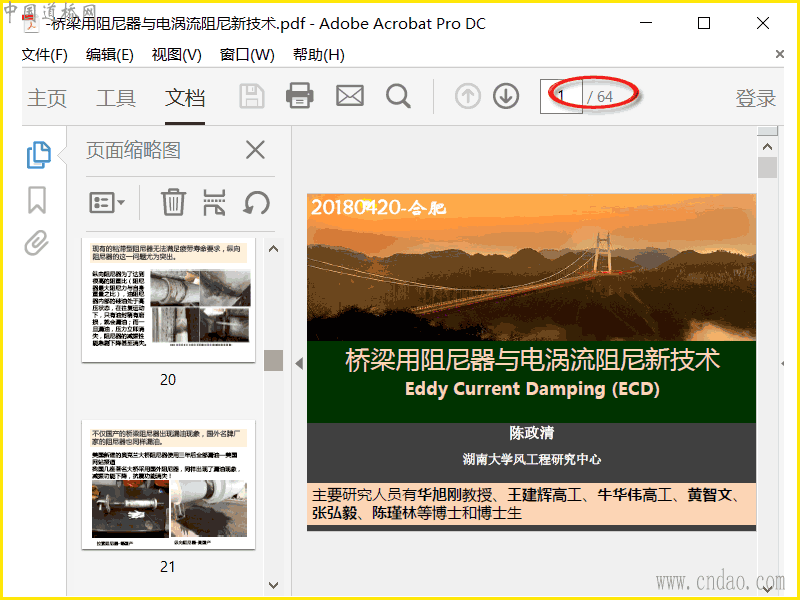Select page 21 thumbnail
This screenshot has height=600, width=800.
point(168,485)
